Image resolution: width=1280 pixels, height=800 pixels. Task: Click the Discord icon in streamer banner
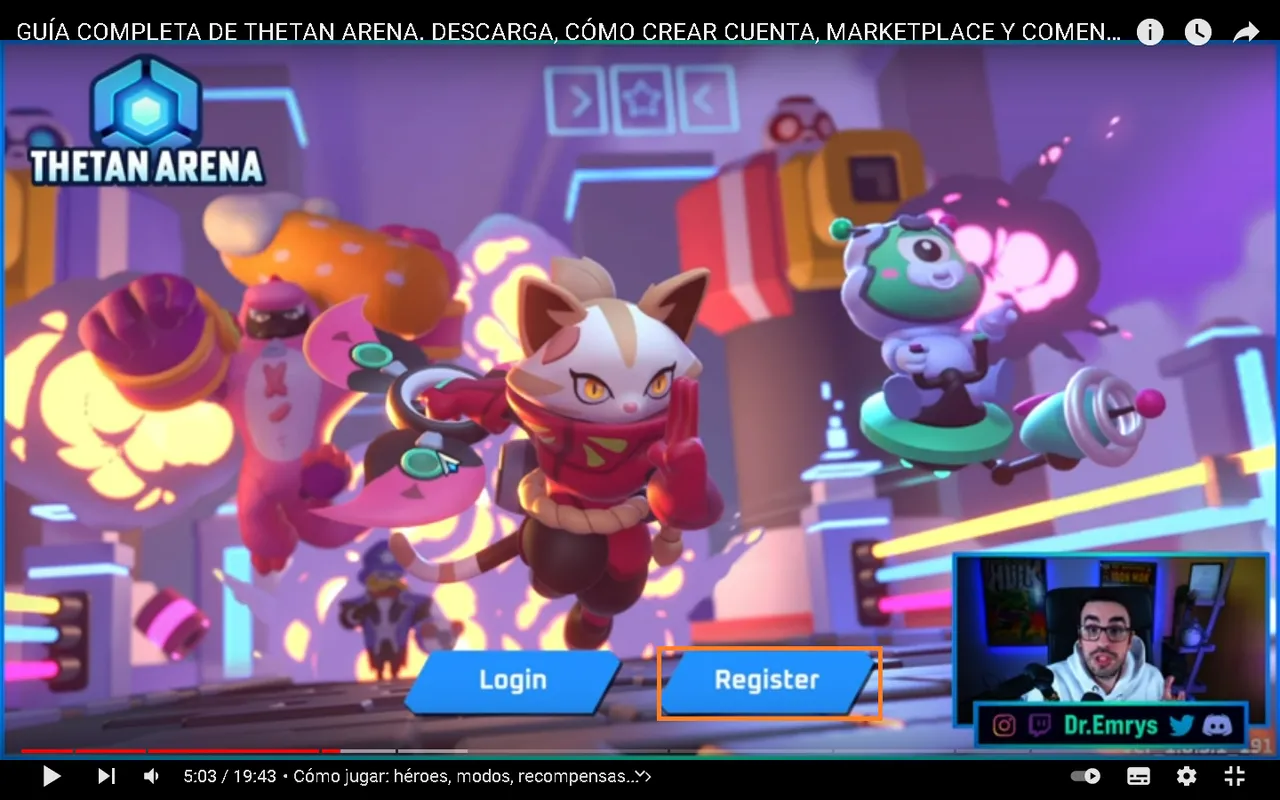click(x=1216, y=725)
